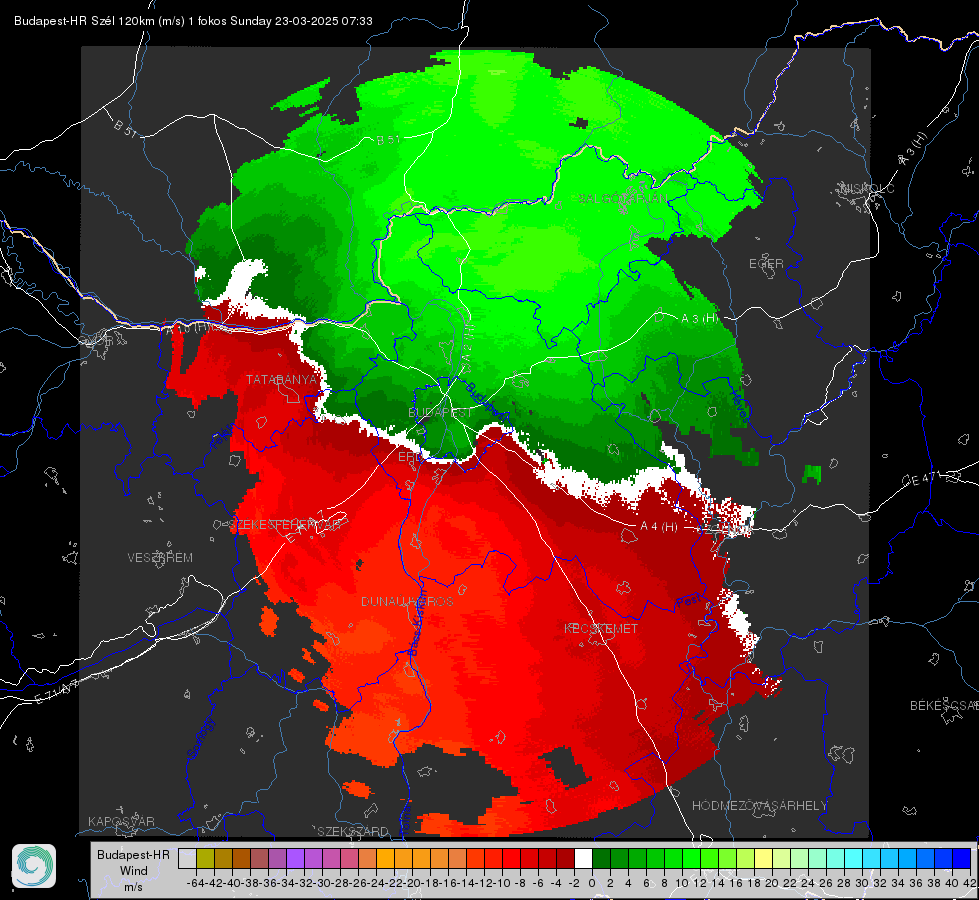Image resolution: width=979 pixels, height=900 pixels.
Task: Click the '0' value in the legend scale
Action: (x=592, y=883)
